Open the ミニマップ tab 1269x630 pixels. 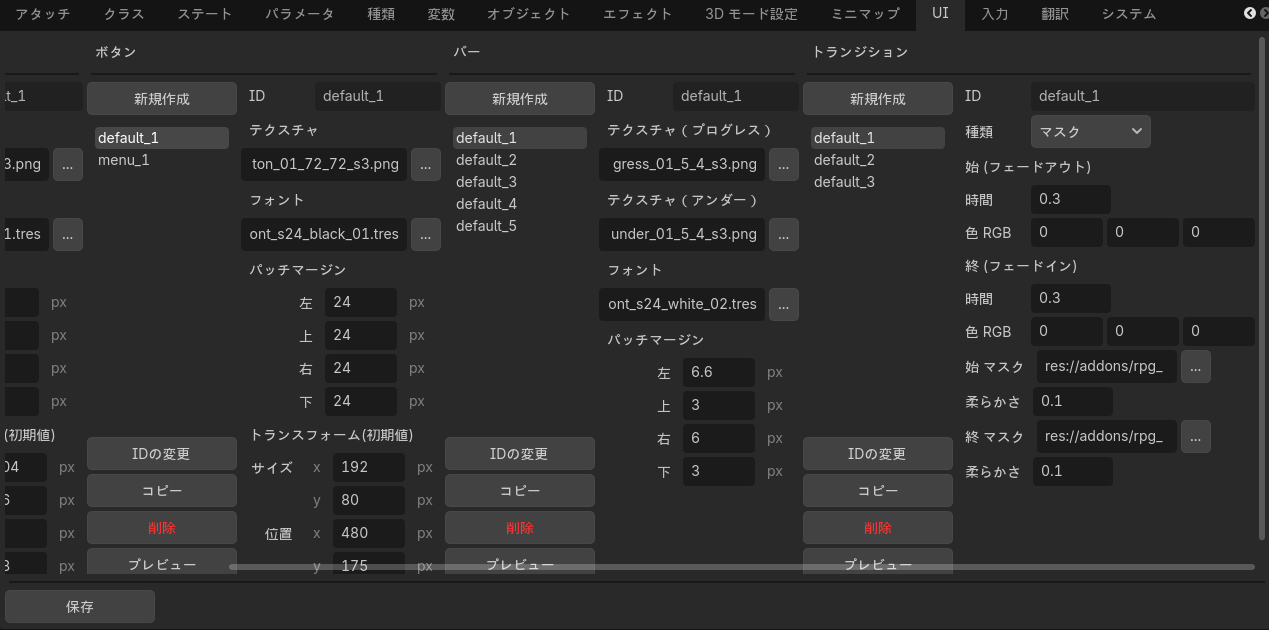[864, 14]
